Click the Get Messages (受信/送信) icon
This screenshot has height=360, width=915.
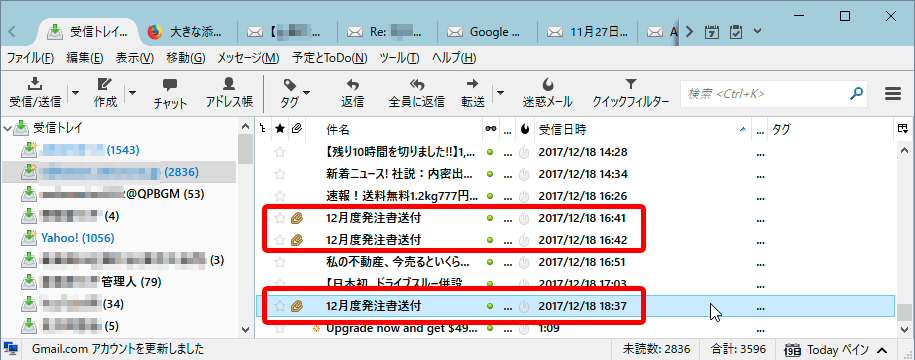pyautogui.click(x=35, y=83)
